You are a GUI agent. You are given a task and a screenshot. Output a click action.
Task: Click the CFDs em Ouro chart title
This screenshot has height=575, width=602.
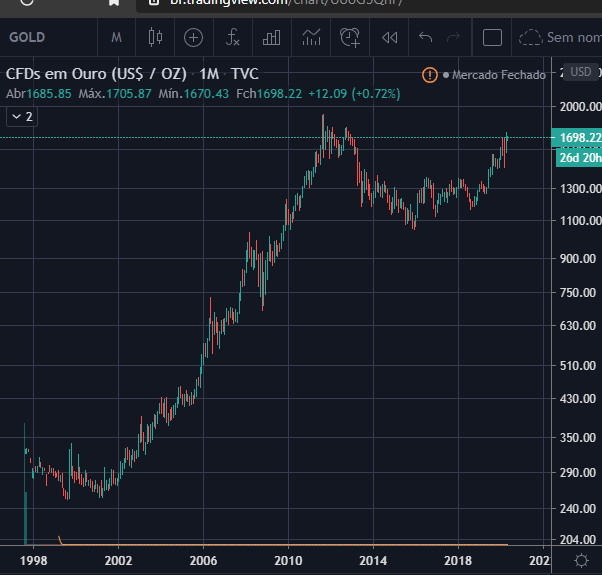(x=96, y=74)
